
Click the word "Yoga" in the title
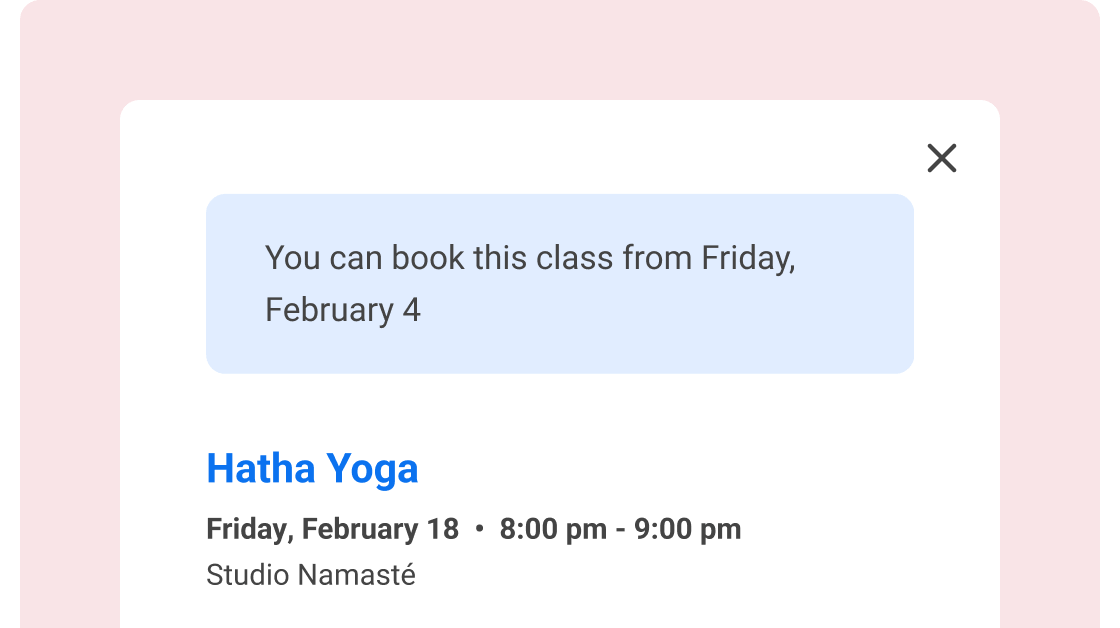(371, 468)
